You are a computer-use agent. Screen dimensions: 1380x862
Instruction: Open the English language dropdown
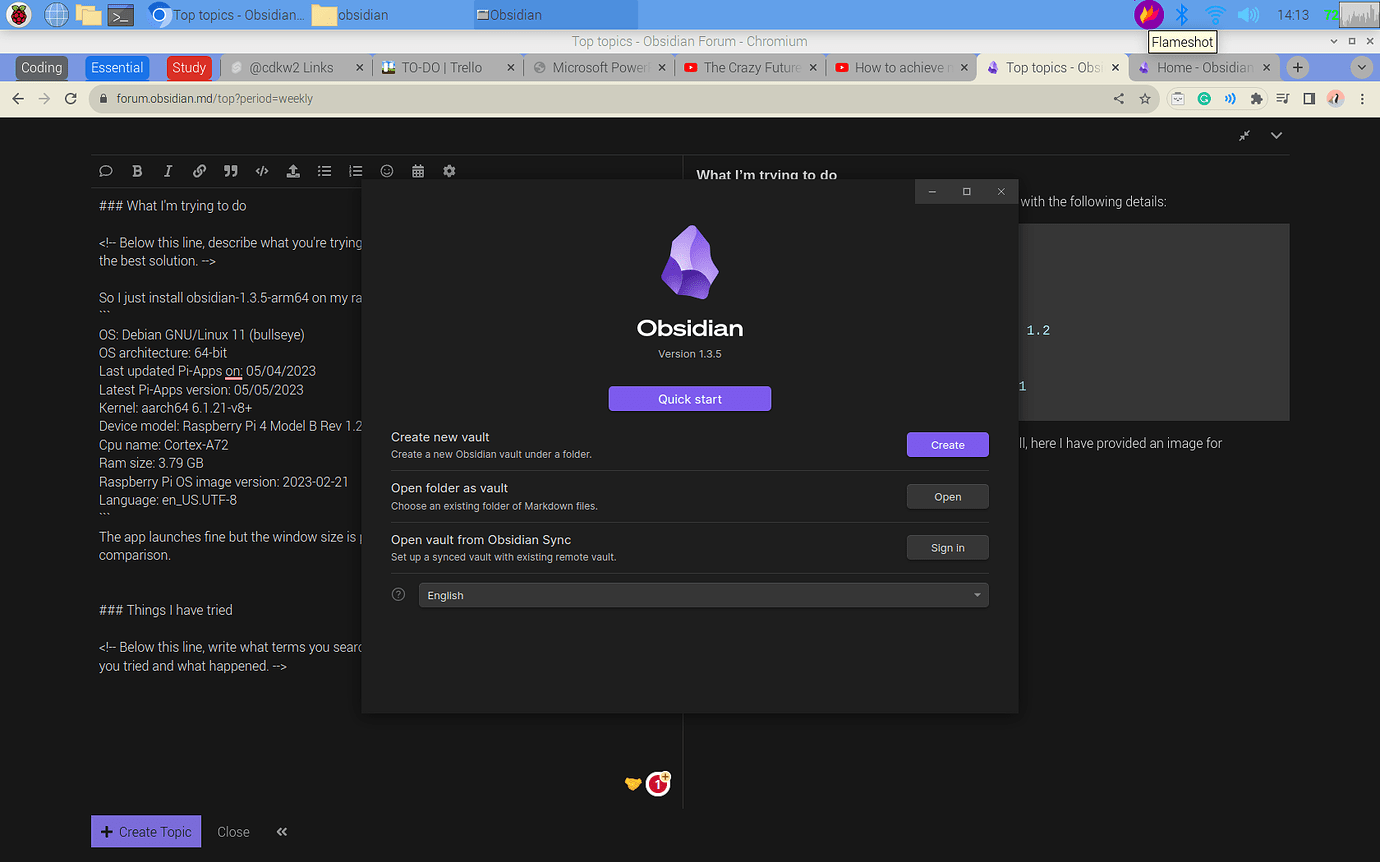(x=703, y=594)
